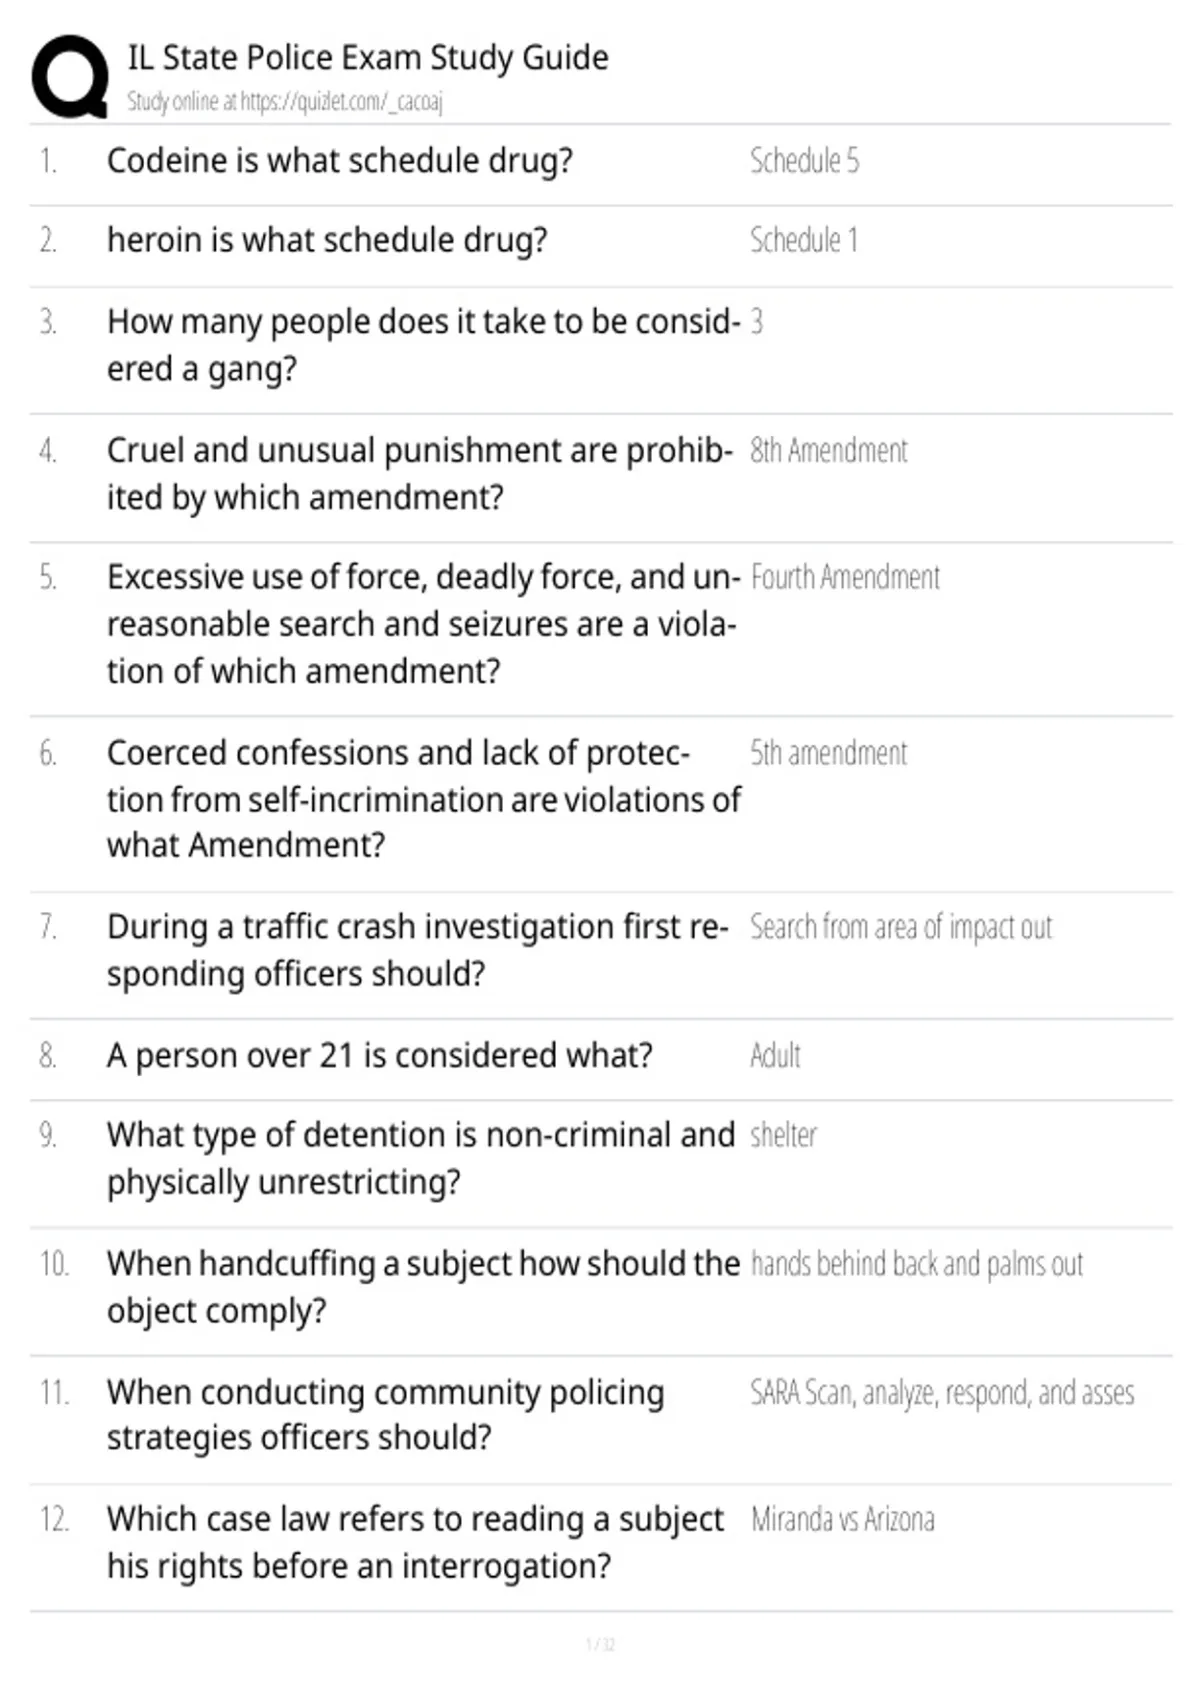The width and height of the screenshot is (1200, 1700).
Task: Select the cruel and unusual punishment question
Action: point(420,474)
